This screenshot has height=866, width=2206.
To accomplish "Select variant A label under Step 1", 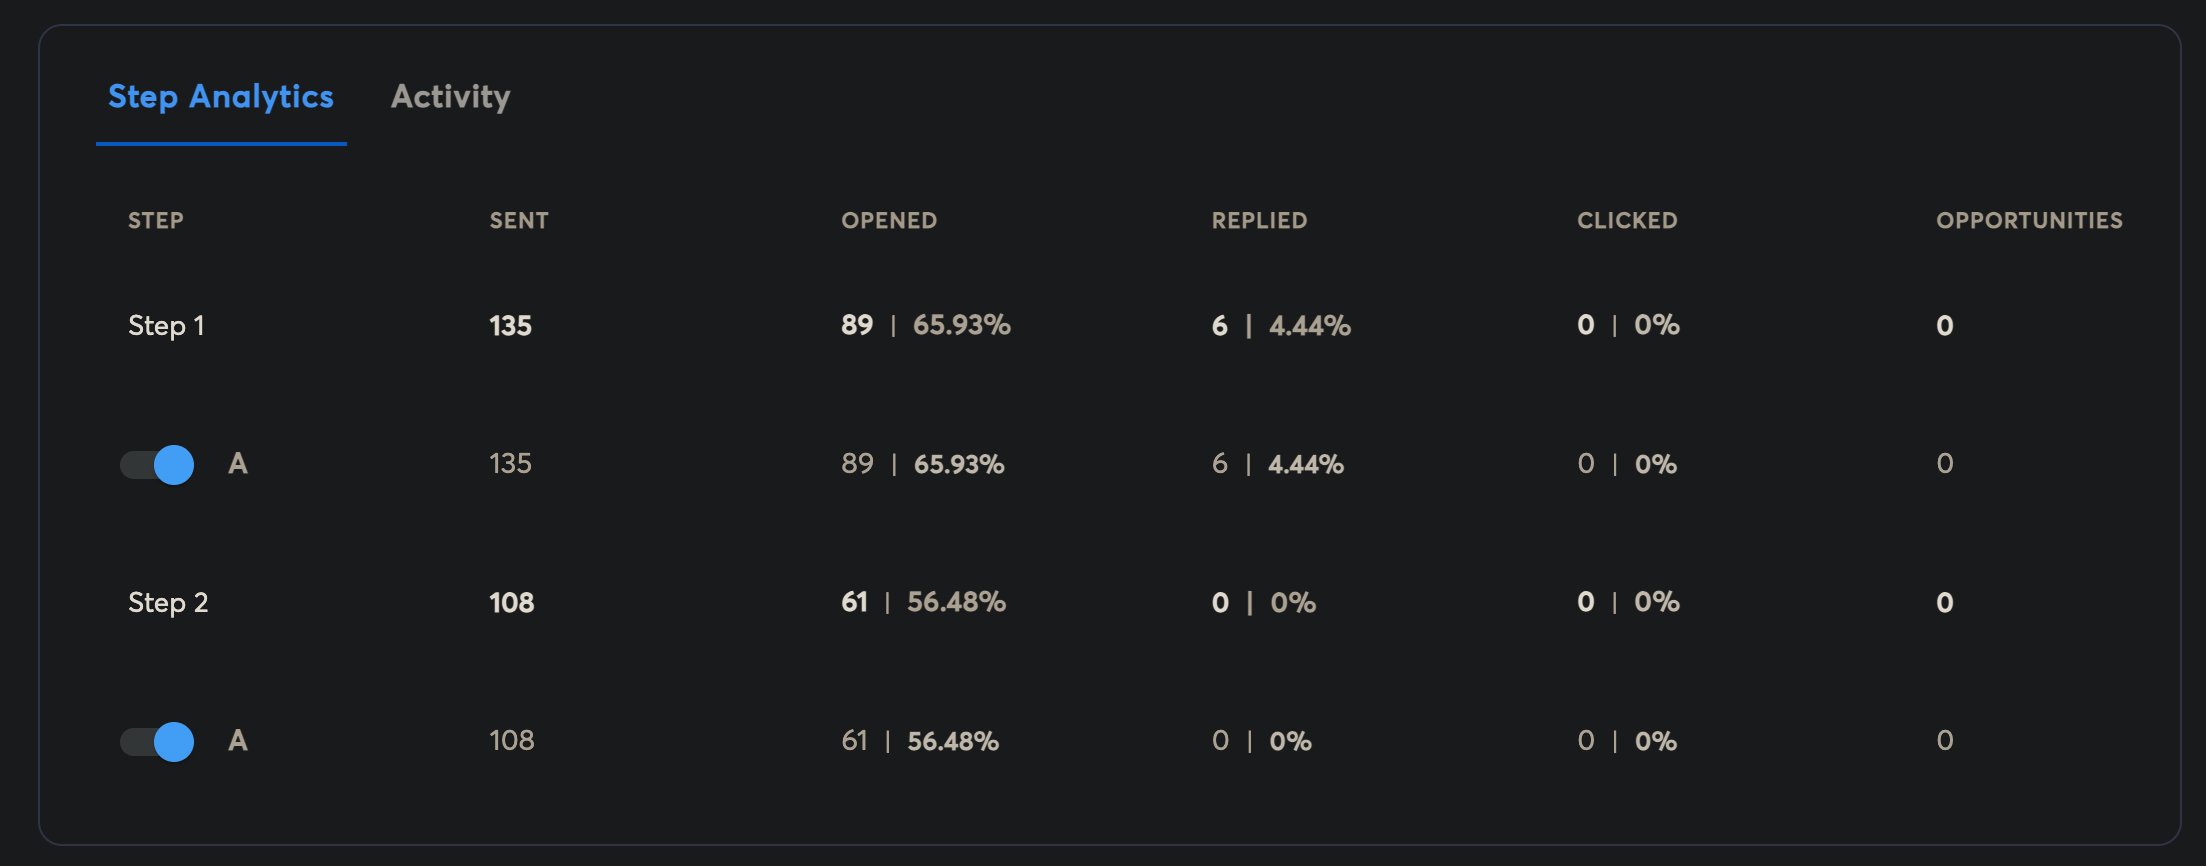I will [240, 463].
